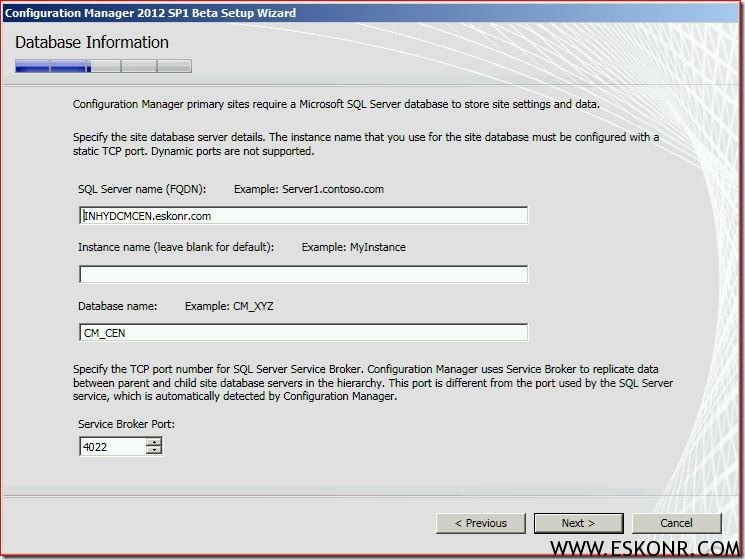Click the 'SQL Server name (FQDN):' label
The width and height of the screenshot is (745, 560).
pyautogui.click(x=142, y=189)
